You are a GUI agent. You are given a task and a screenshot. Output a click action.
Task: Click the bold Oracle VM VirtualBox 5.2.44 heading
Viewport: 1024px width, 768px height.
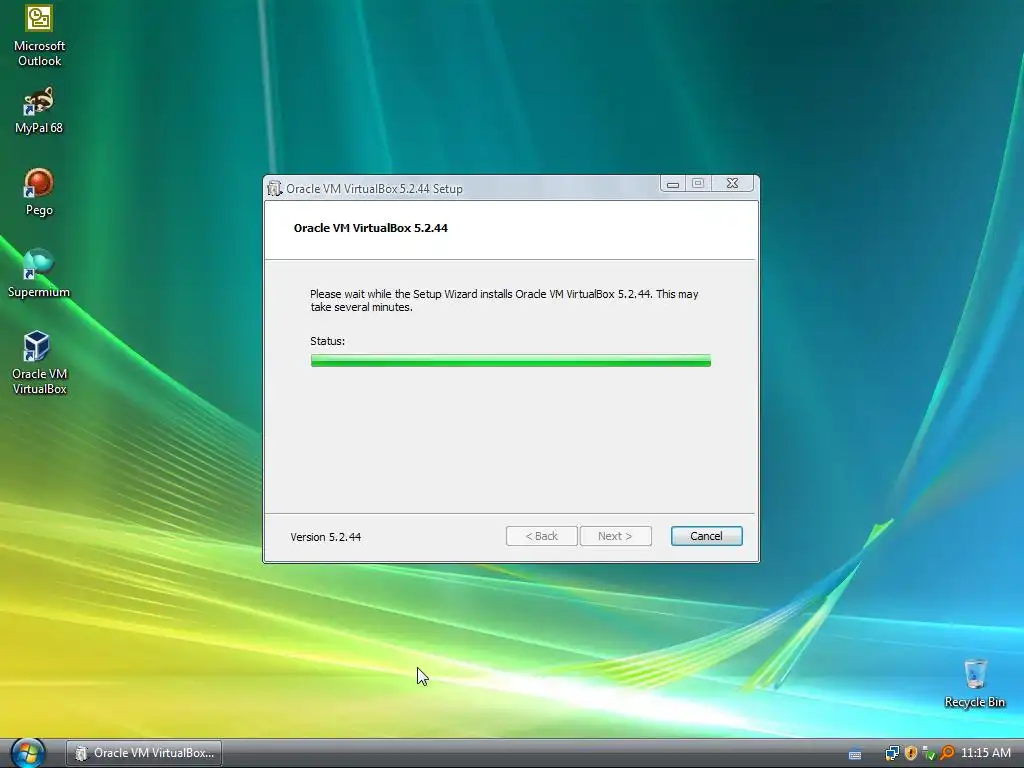click(370, 228)
